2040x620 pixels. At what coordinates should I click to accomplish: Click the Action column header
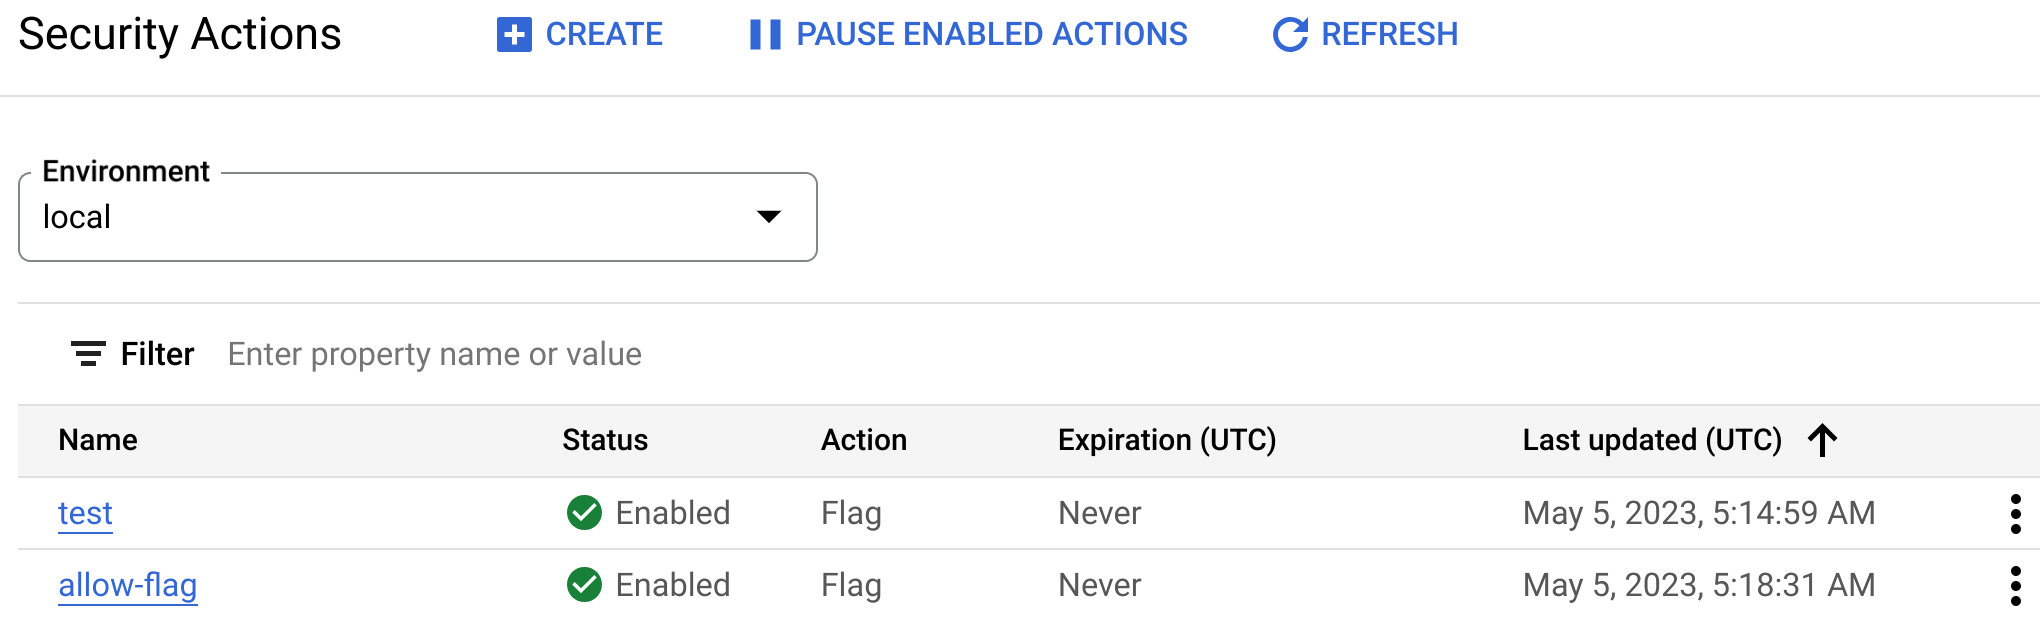864,440
